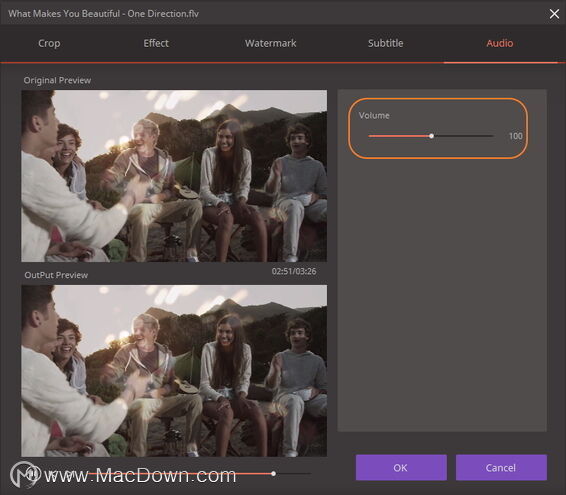Confirm changes with the OK button
Image resolution: width=566 pixels, height=495 pixels.
401,468
